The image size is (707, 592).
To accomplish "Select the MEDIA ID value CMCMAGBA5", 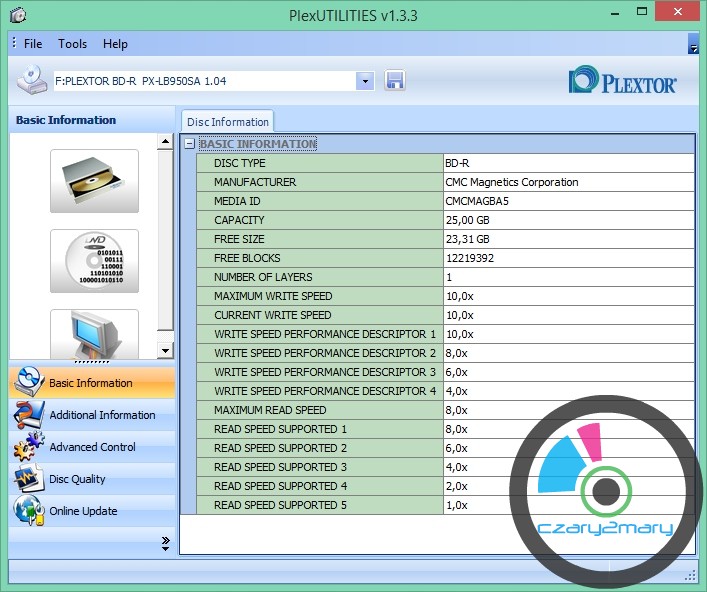I will 476,201.
